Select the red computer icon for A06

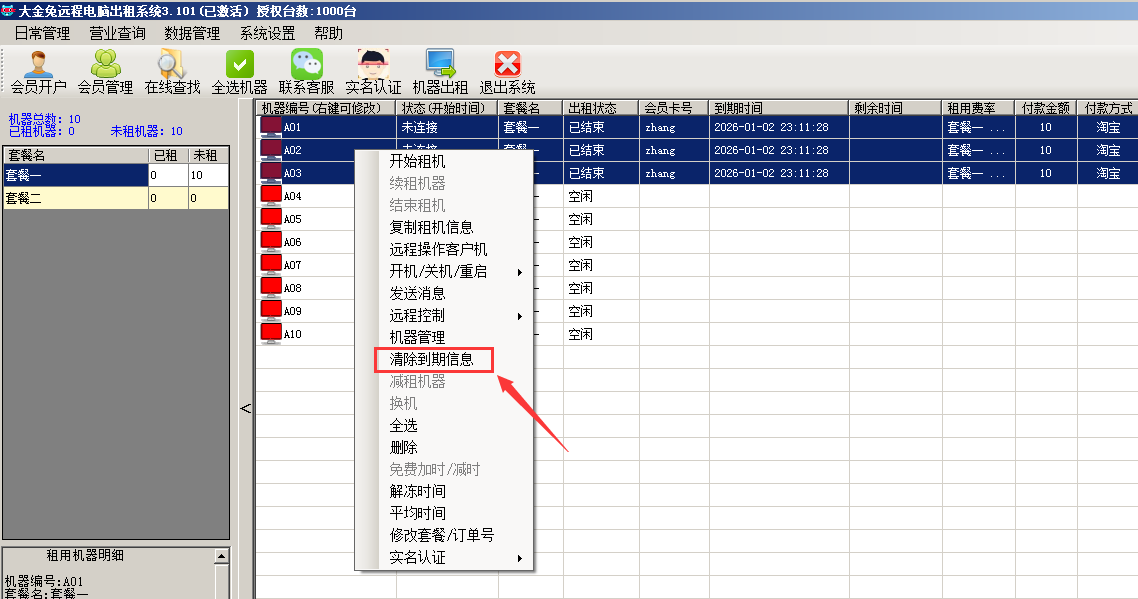coord(271,242)
